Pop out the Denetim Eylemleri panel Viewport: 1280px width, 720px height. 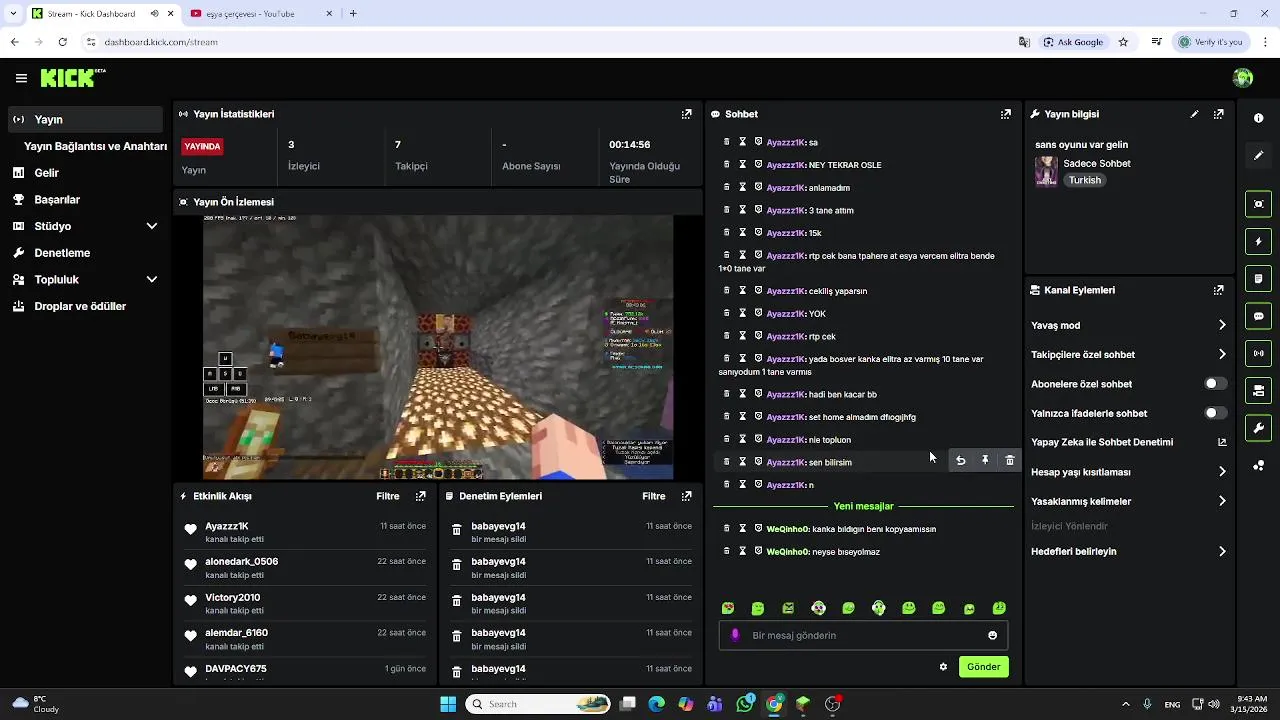686,496
